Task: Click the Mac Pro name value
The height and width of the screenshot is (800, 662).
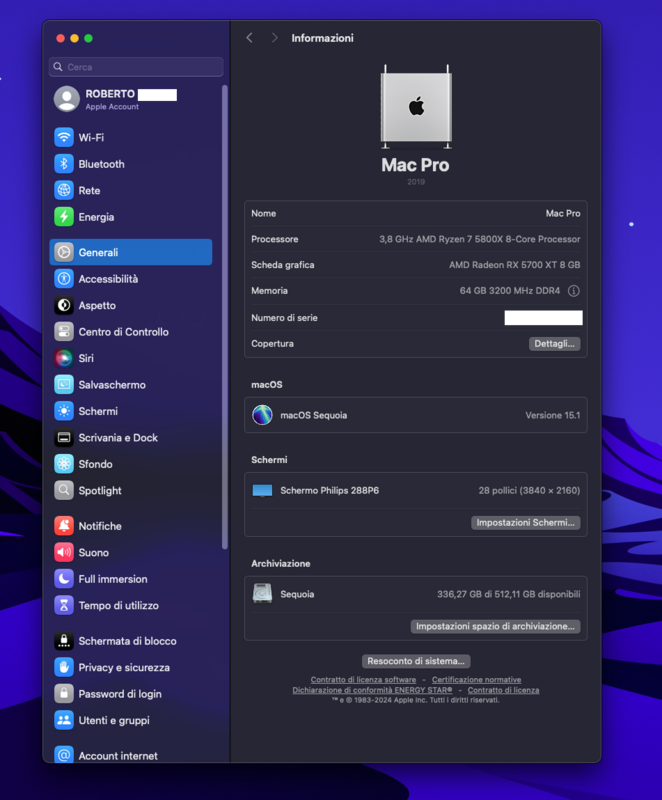Action: 563,214
